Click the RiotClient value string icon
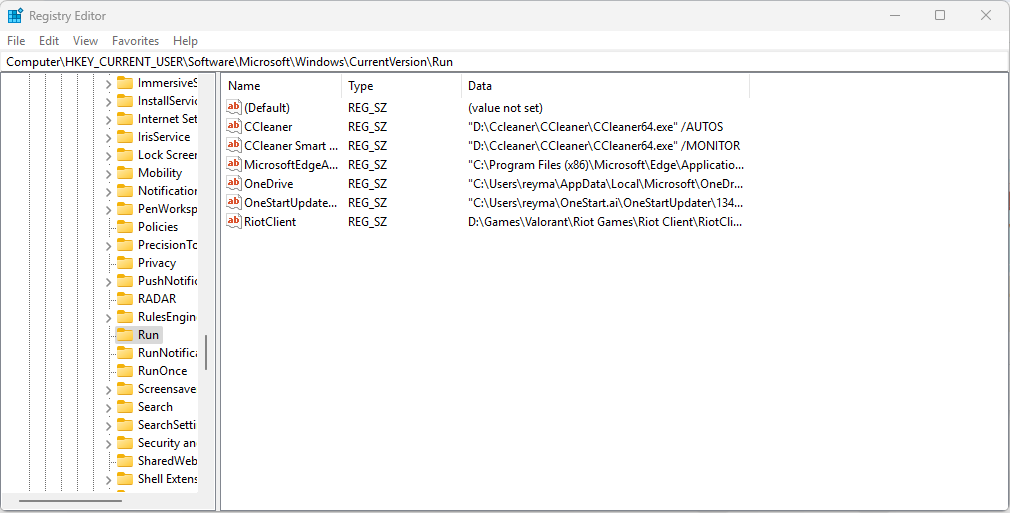Viewport: 1010px width, 513px height. click(x=234, y=222)
